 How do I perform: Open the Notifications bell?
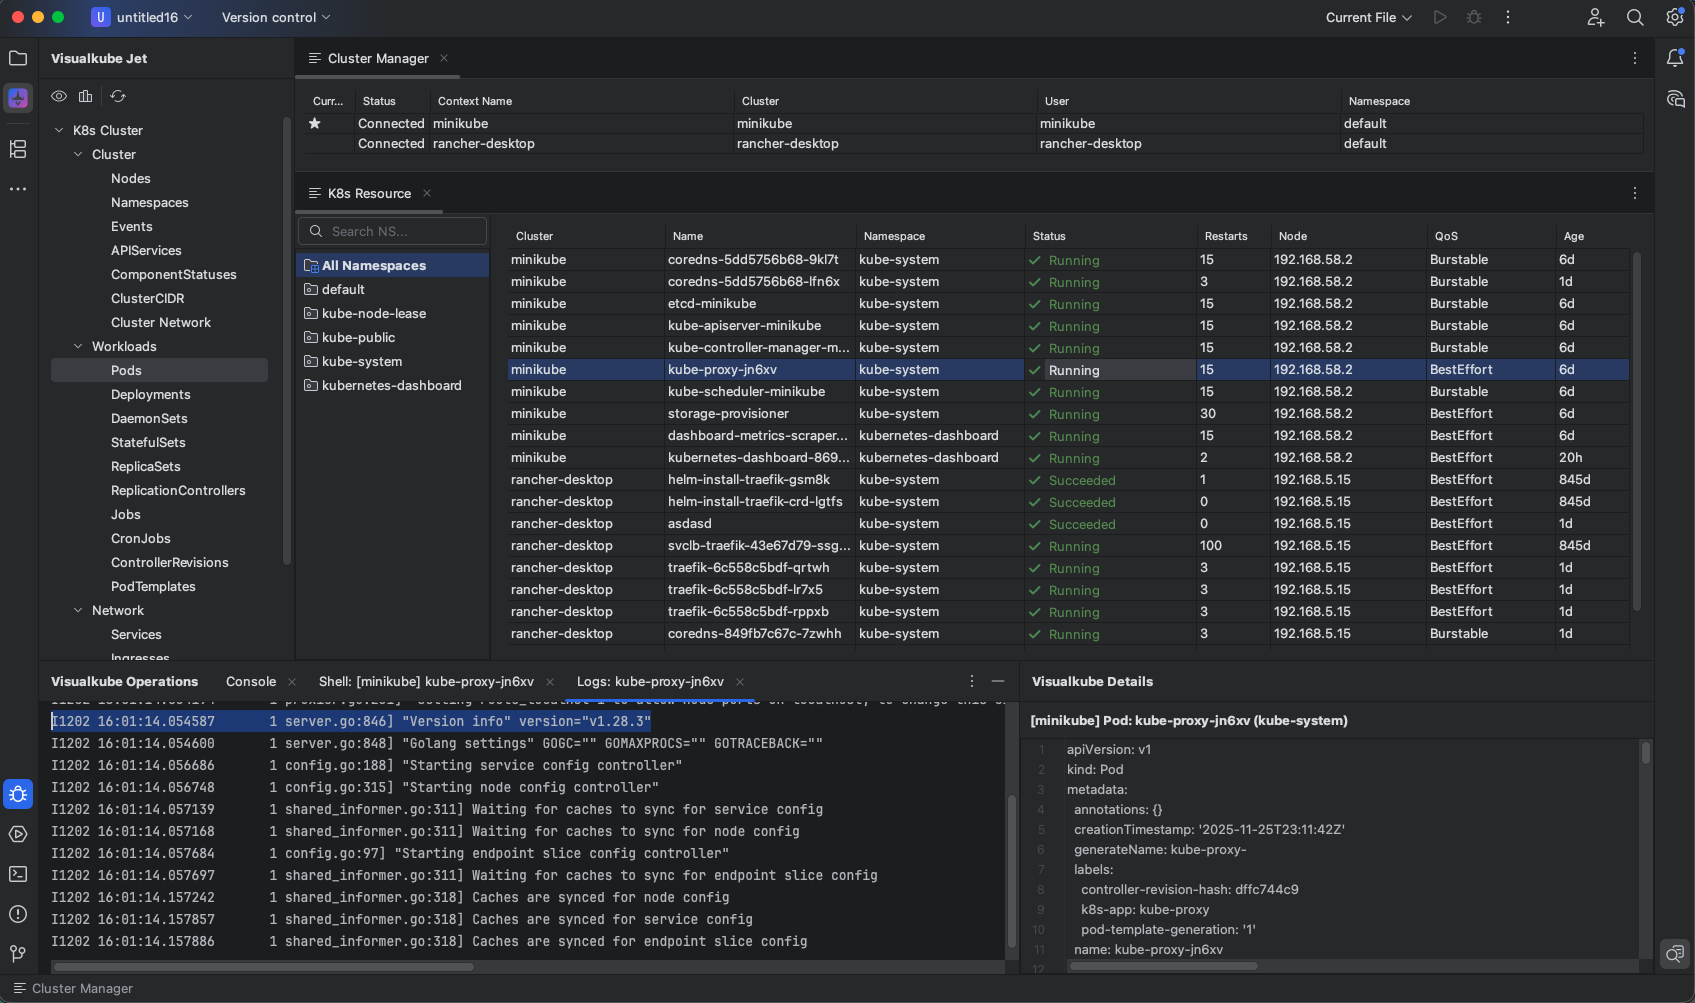coord(1675,58)
